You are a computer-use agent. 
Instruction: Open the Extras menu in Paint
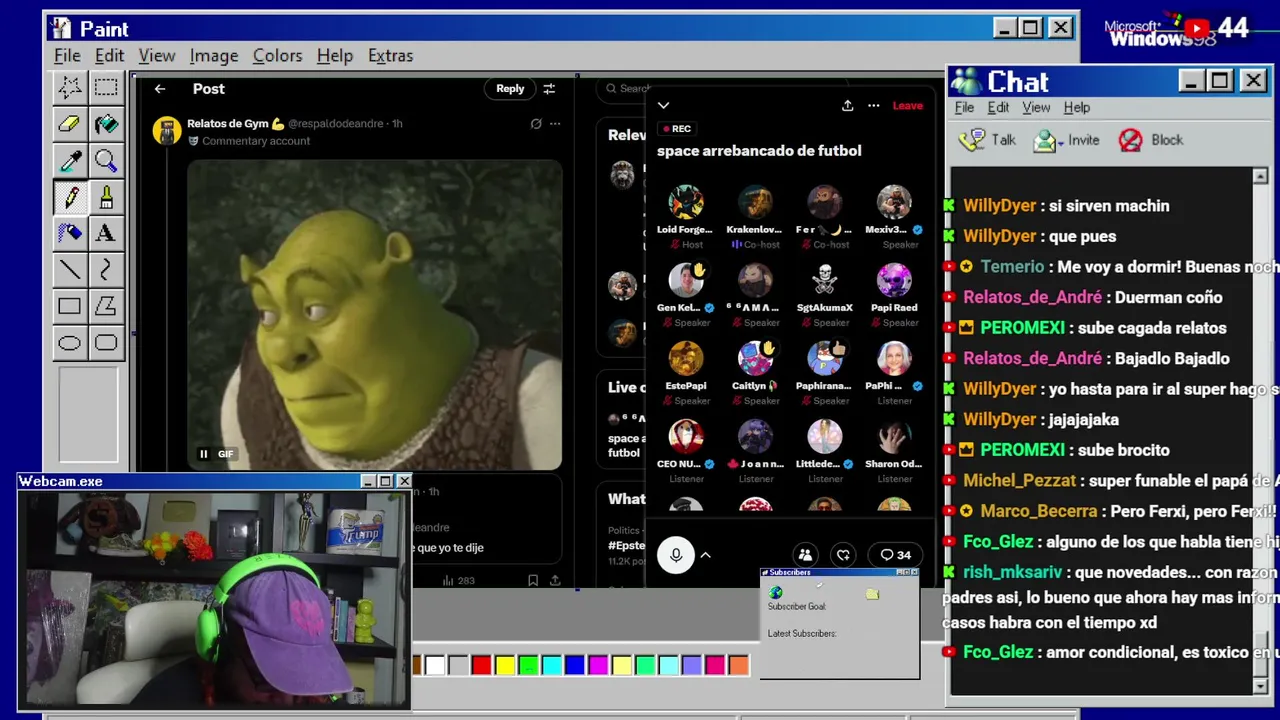[x=390, y=56]
